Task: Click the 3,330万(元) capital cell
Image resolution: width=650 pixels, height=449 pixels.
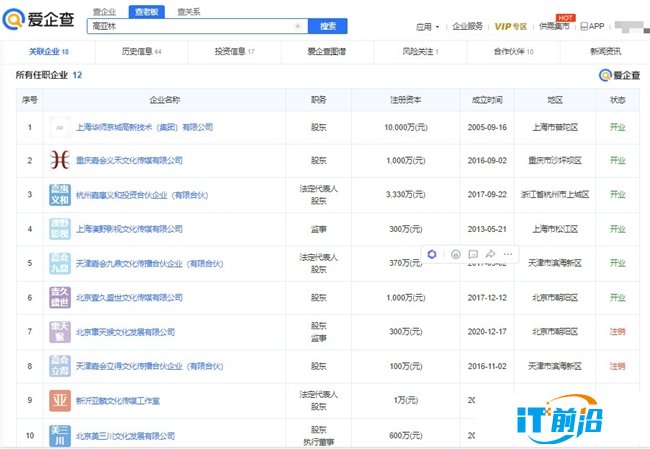Action: [405, 194]
